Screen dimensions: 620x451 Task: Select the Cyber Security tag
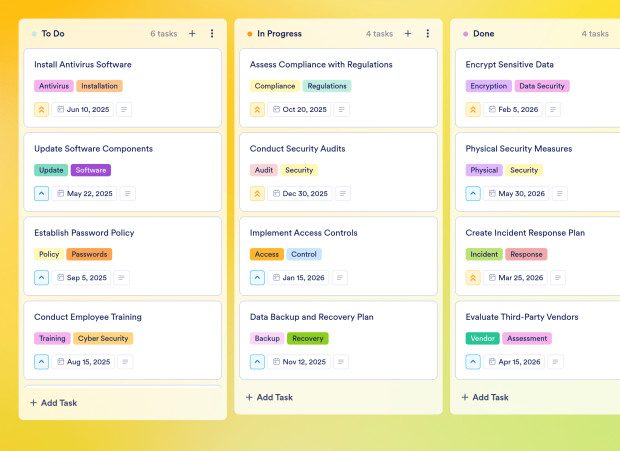[x=103, y=339]
